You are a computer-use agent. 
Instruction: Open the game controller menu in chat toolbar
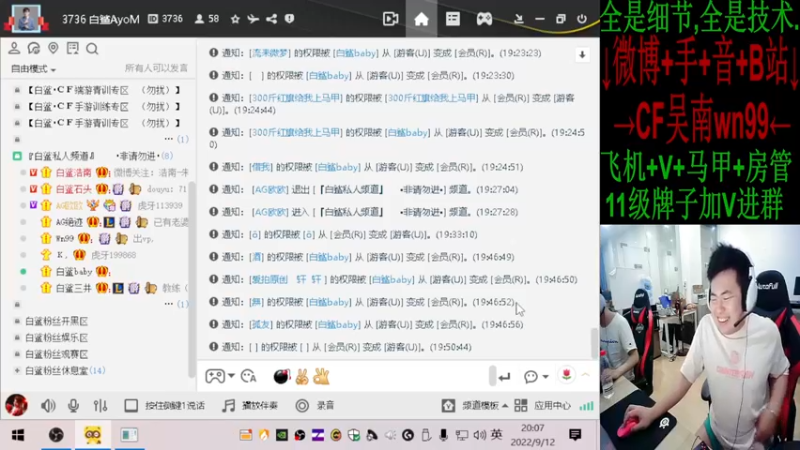[x=219, y=377]
